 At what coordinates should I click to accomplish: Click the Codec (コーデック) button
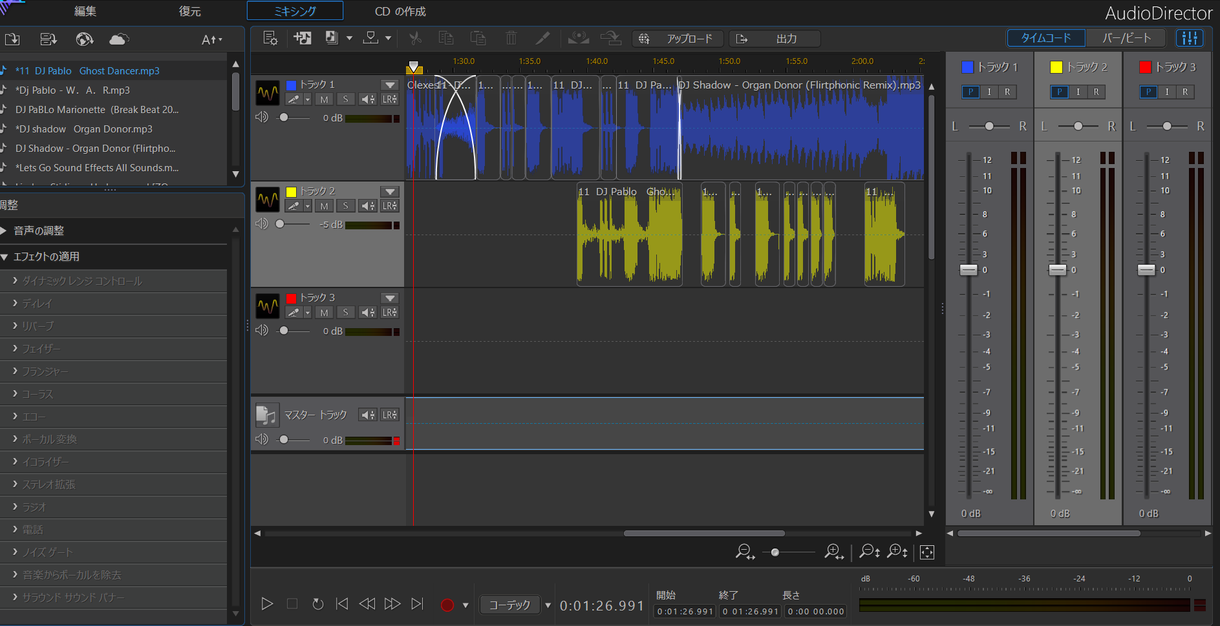tap(510, 605)
